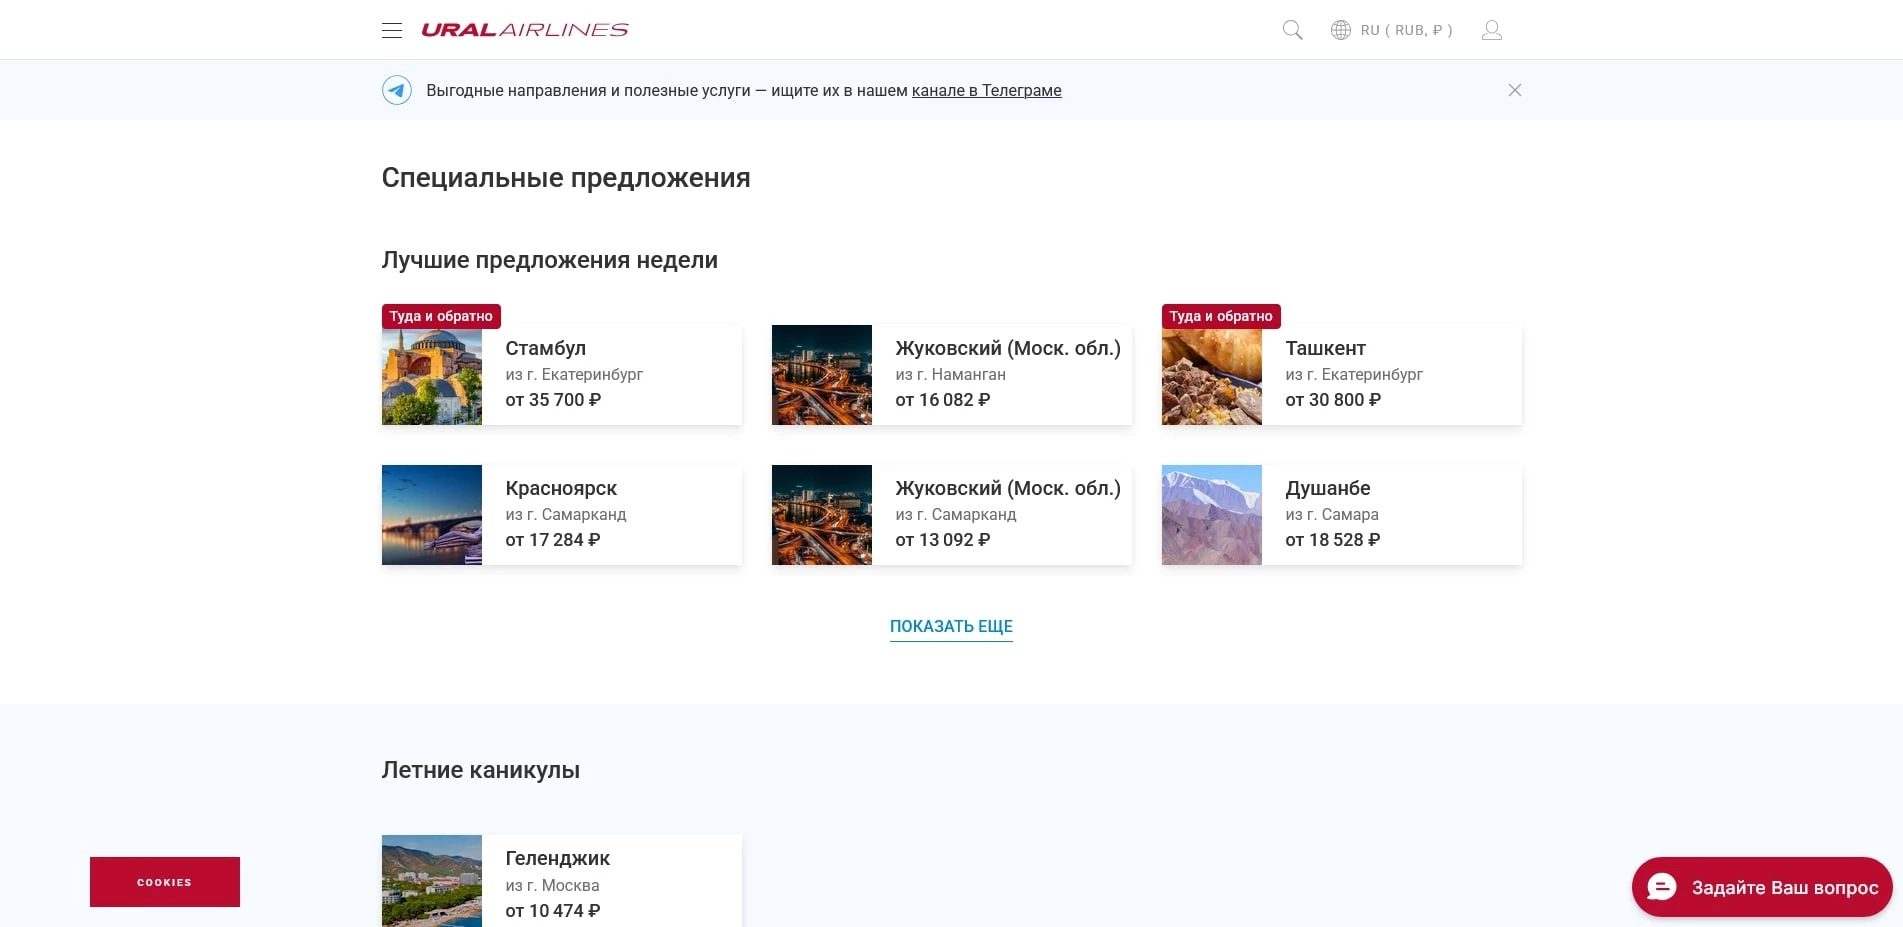The image size is (1903, 927).
Task: Dismiss the Telegram promo banner
Action: coord(1514,89)
